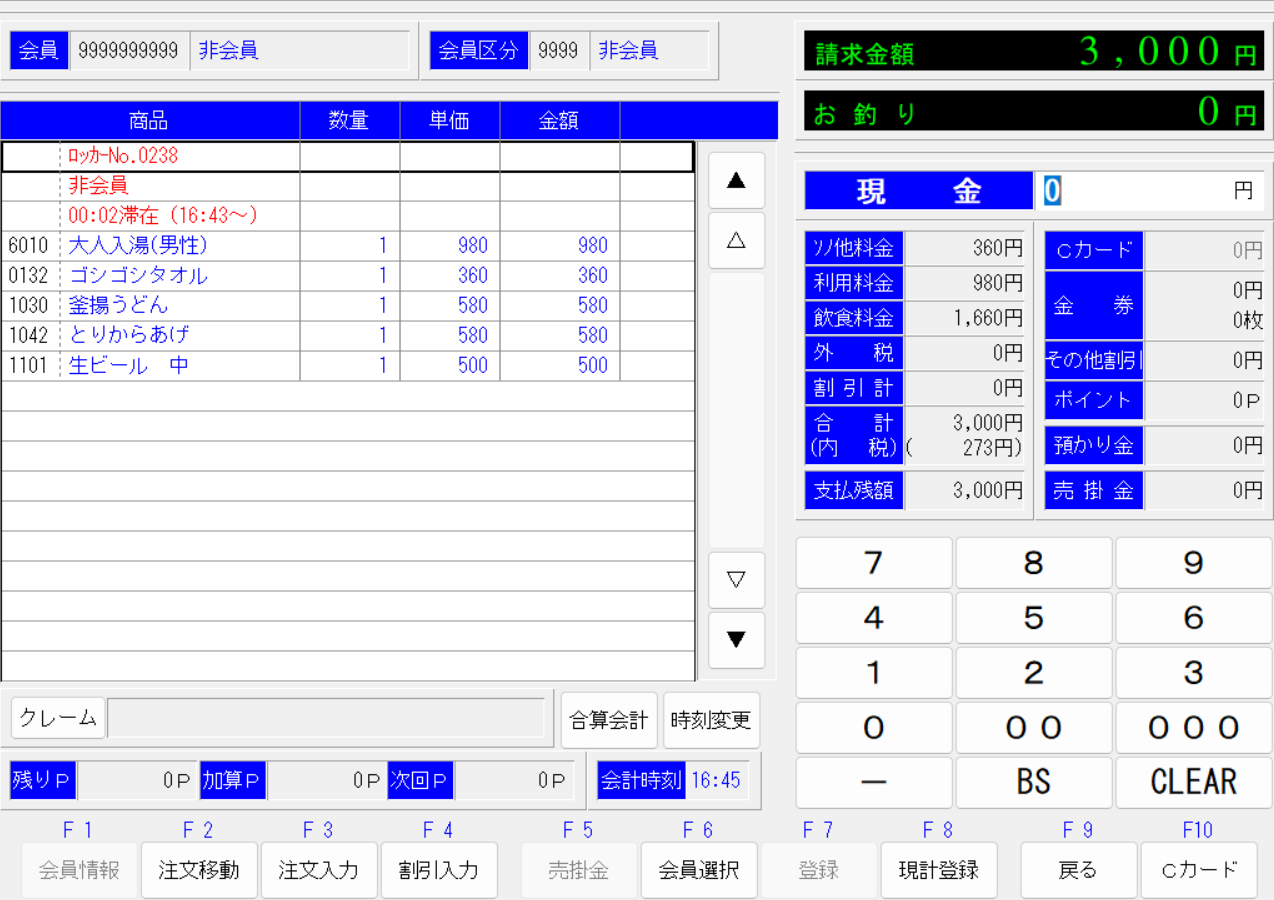Image resolution: width=1274 pixels, height=900 pixels.
Task: Click the 請求金額 3,000円 display
Action: (x=1034, y=51)
